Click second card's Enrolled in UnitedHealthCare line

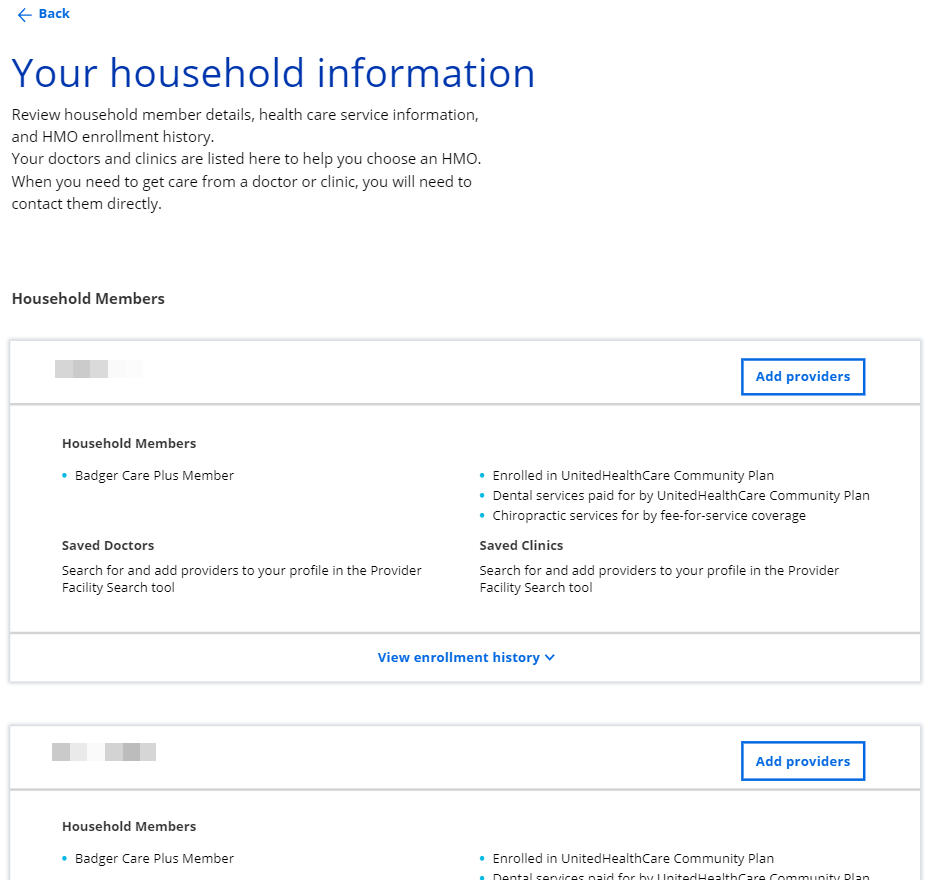(x=633, y=859)
